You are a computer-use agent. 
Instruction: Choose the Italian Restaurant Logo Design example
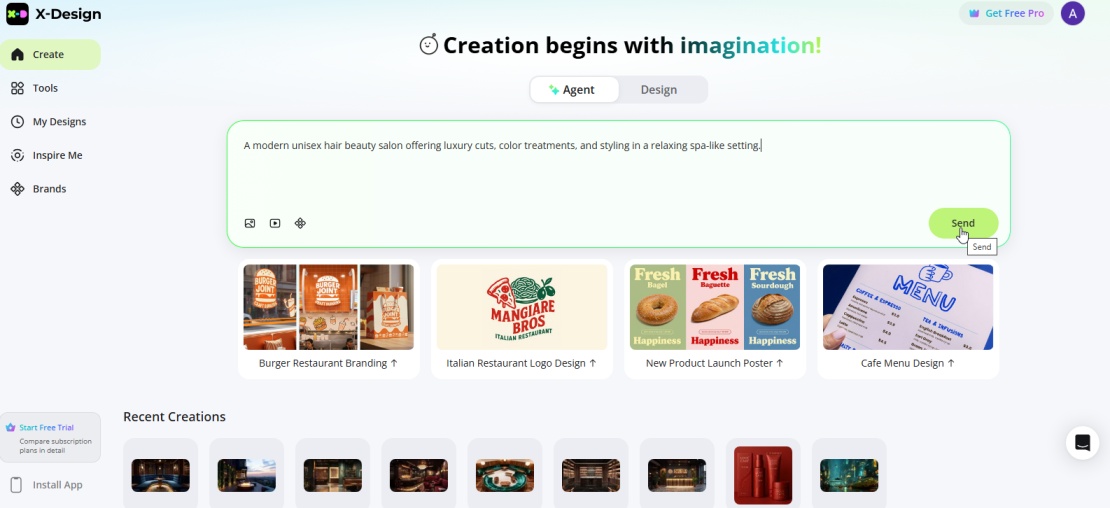[x=522, y=319]
